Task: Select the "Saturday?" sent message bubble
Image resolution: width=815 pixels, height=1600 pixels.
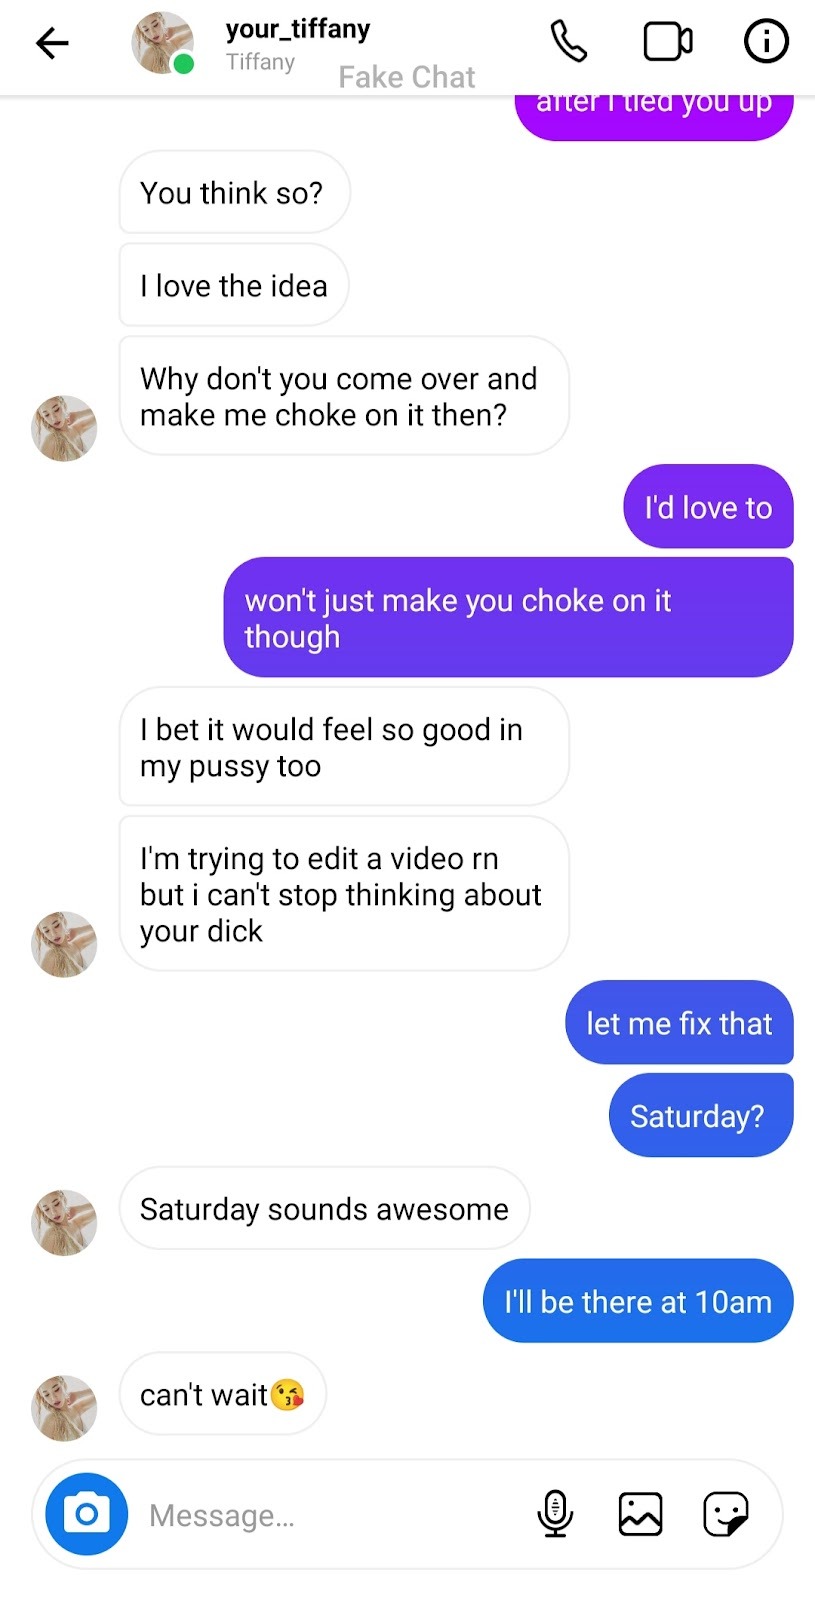Action: pyautogui.click(x=701, y=1115)
